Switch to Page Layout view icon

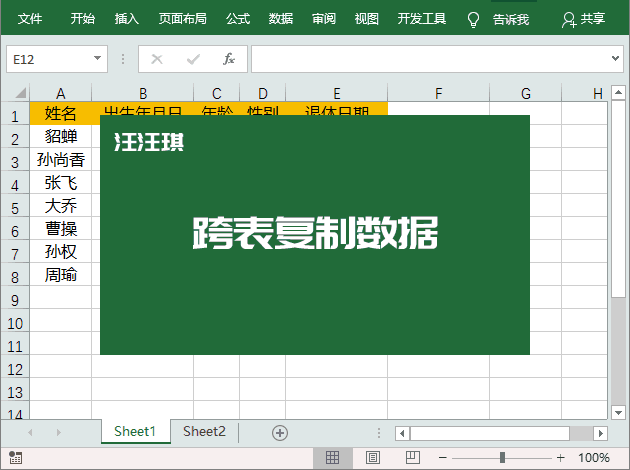373,458
